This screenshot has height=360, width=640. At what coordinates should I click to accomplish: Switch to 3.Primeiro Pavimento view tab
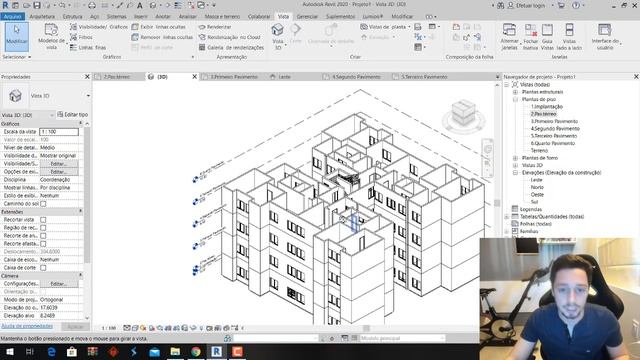tap(233, 77)
